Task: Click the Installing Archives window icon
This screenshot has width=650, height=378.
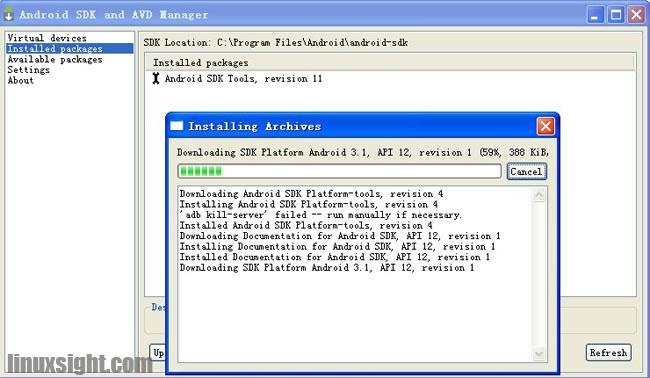Action: (177, 126)
